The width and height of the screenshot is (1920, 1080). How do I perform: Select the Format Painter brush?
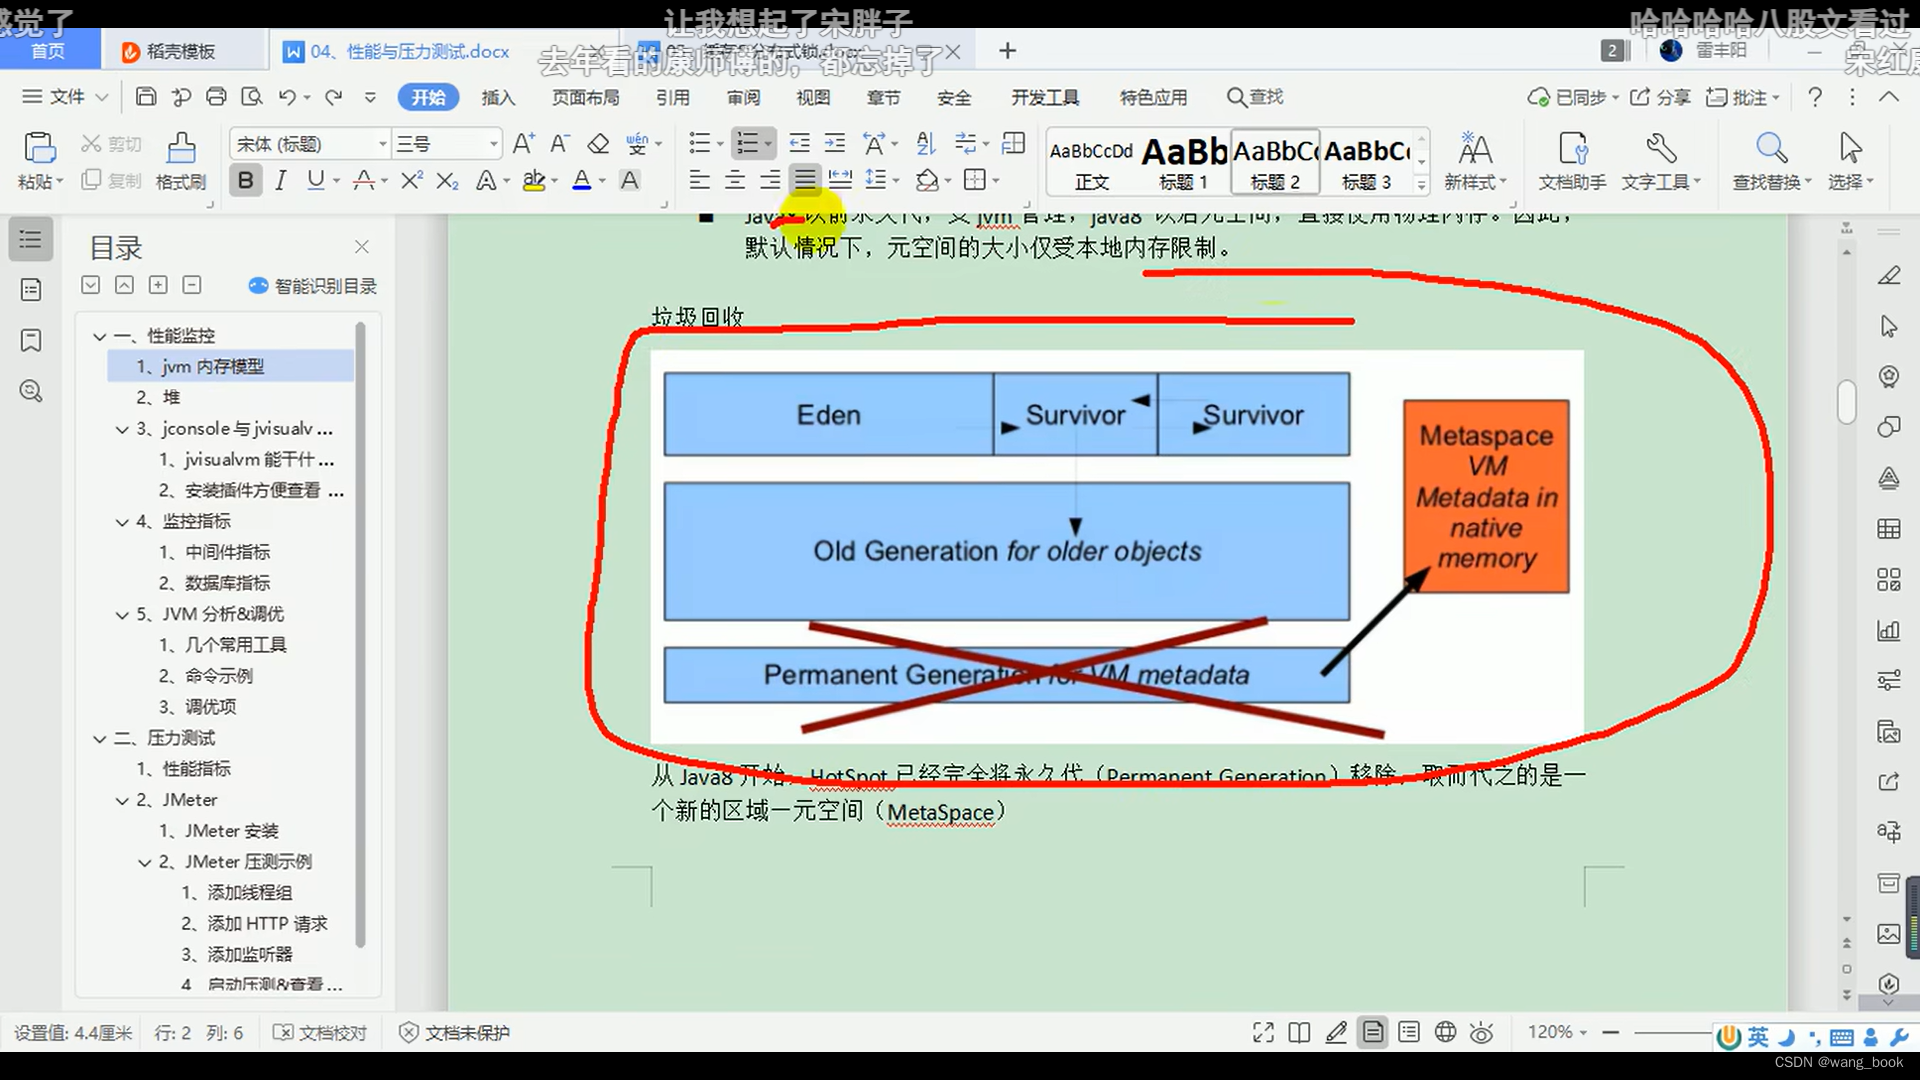(181, 148)
